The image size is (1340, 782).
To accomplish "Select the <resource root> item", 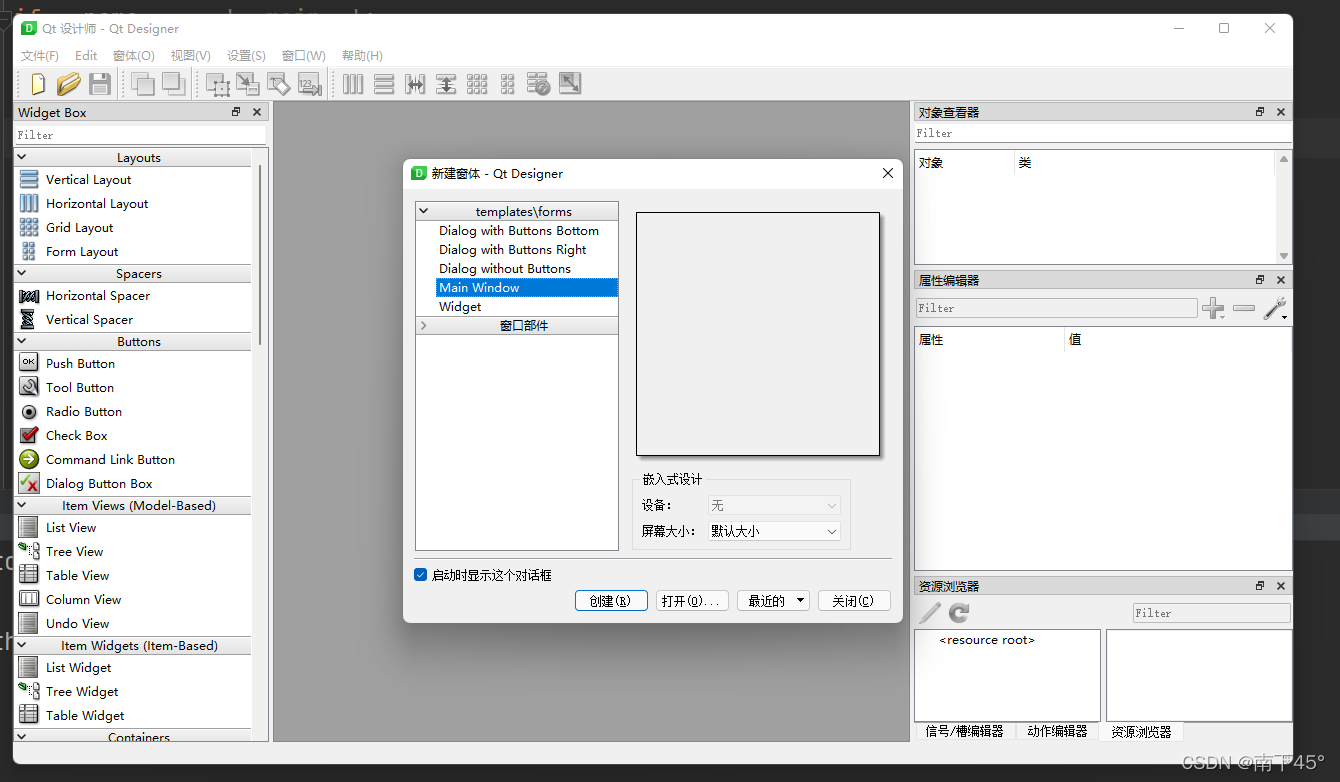I will pos(987,640).
